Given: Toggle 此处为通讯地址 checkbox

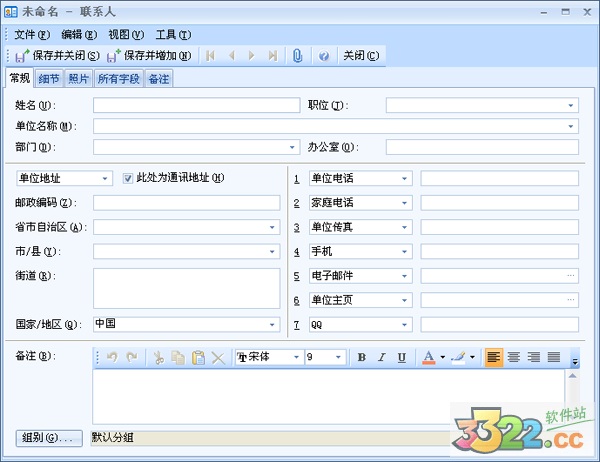Looking at the screenshot, I should point(128,178).
